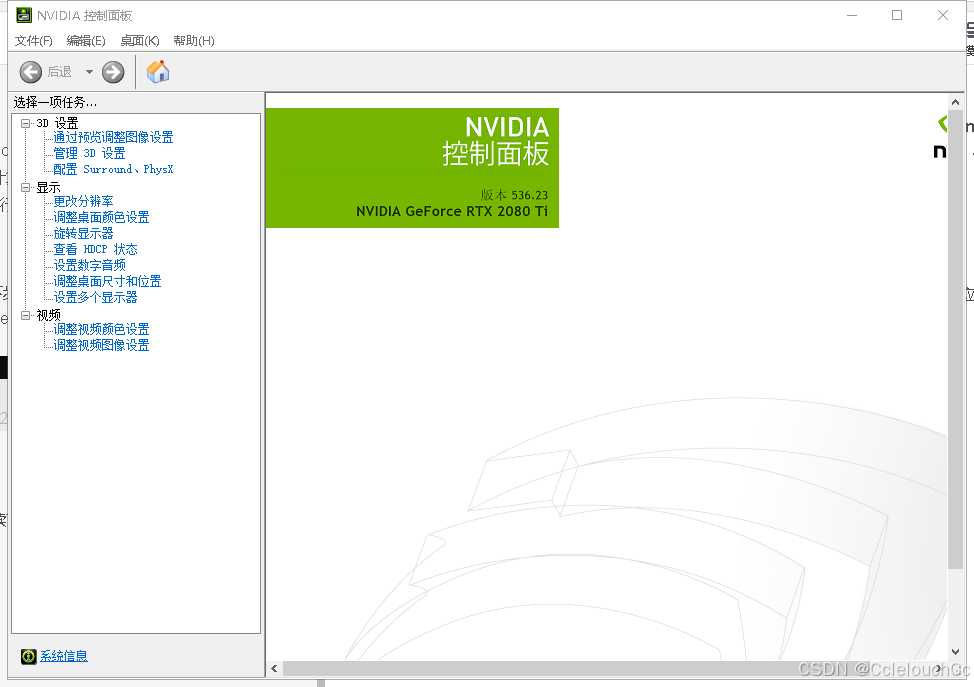
Task: Collapse the 视频 tree node
Action: coord(25,315)
